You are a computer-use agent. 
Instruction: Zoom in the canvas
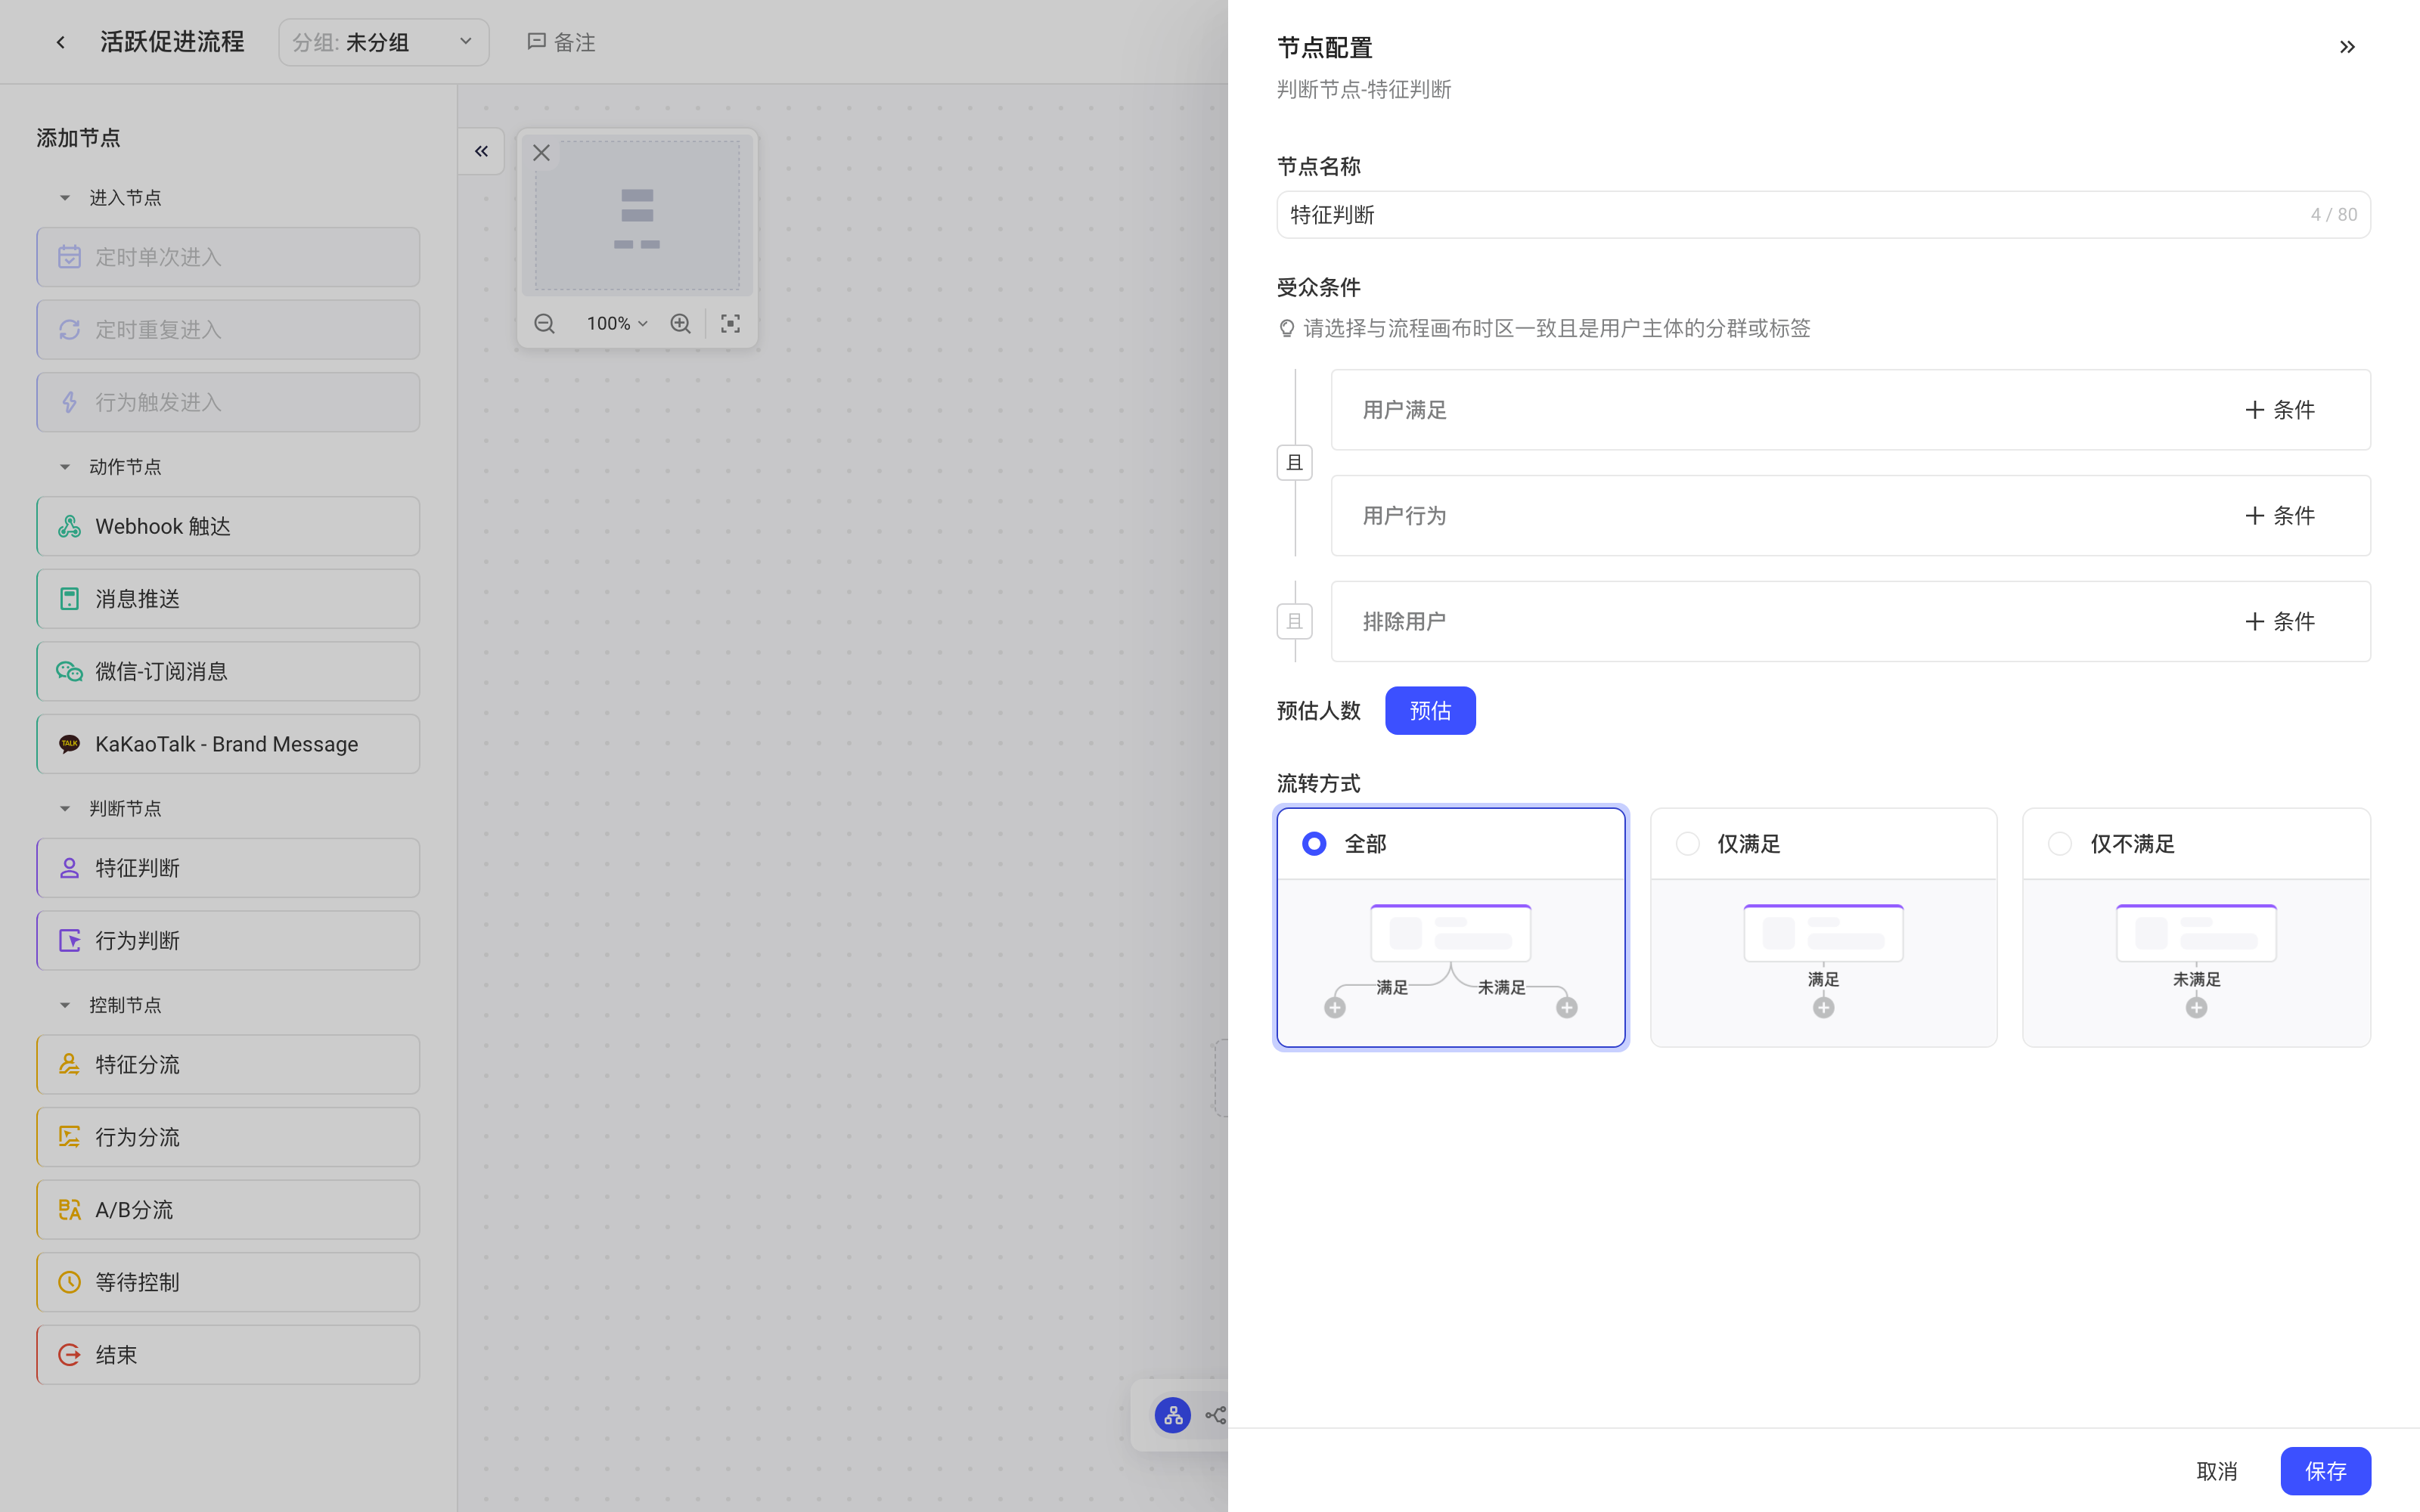680,324
